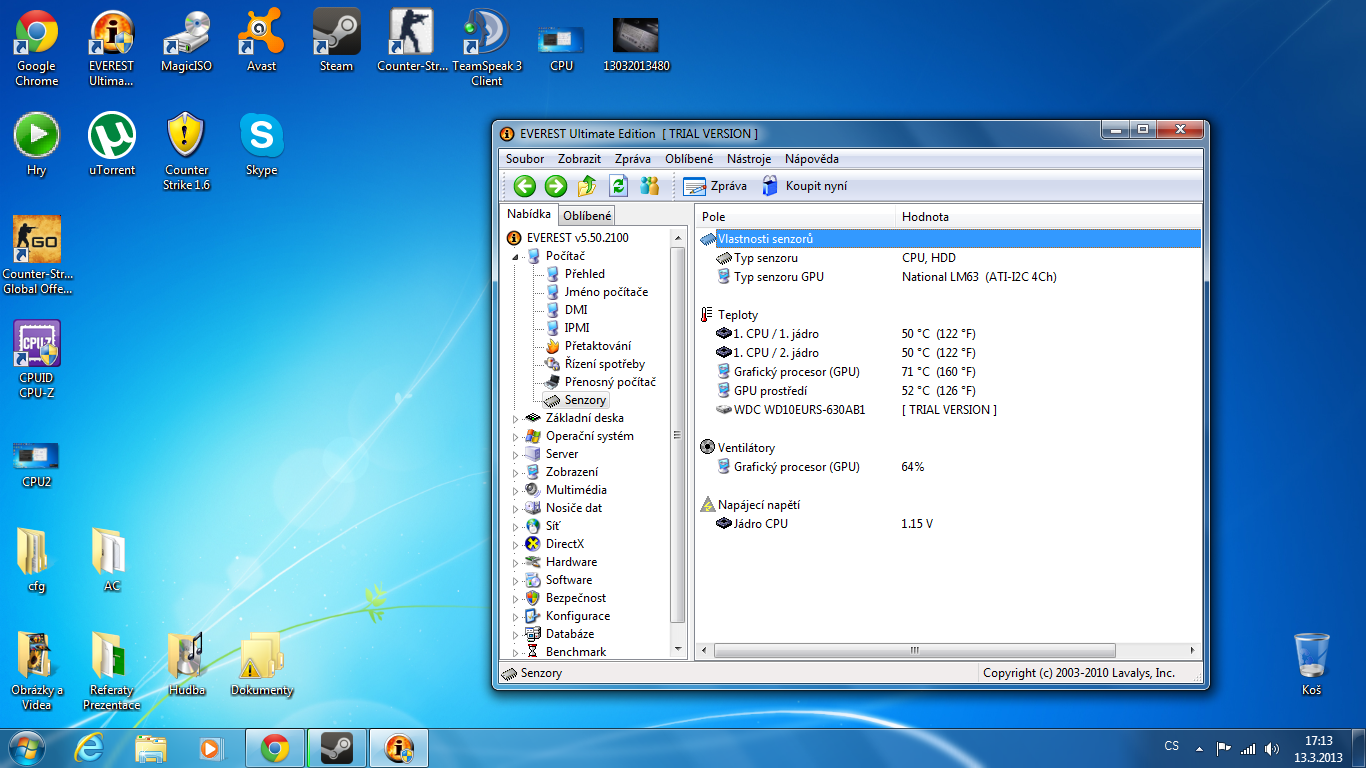Select the Vlastnosti senzorů row
Viewport: 1366px width, 768px height.
[x=949, y=239]
